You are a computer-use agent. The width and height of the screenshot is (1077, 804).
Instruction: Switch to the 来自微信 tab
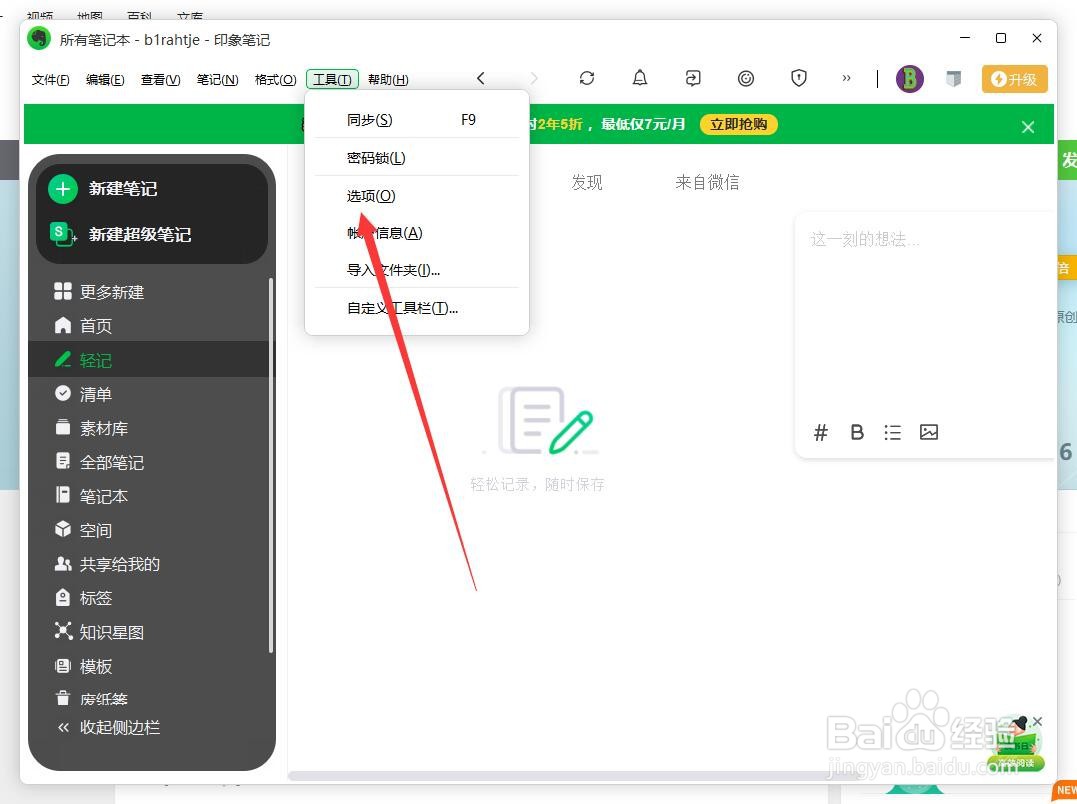click(x=707, y=182)
